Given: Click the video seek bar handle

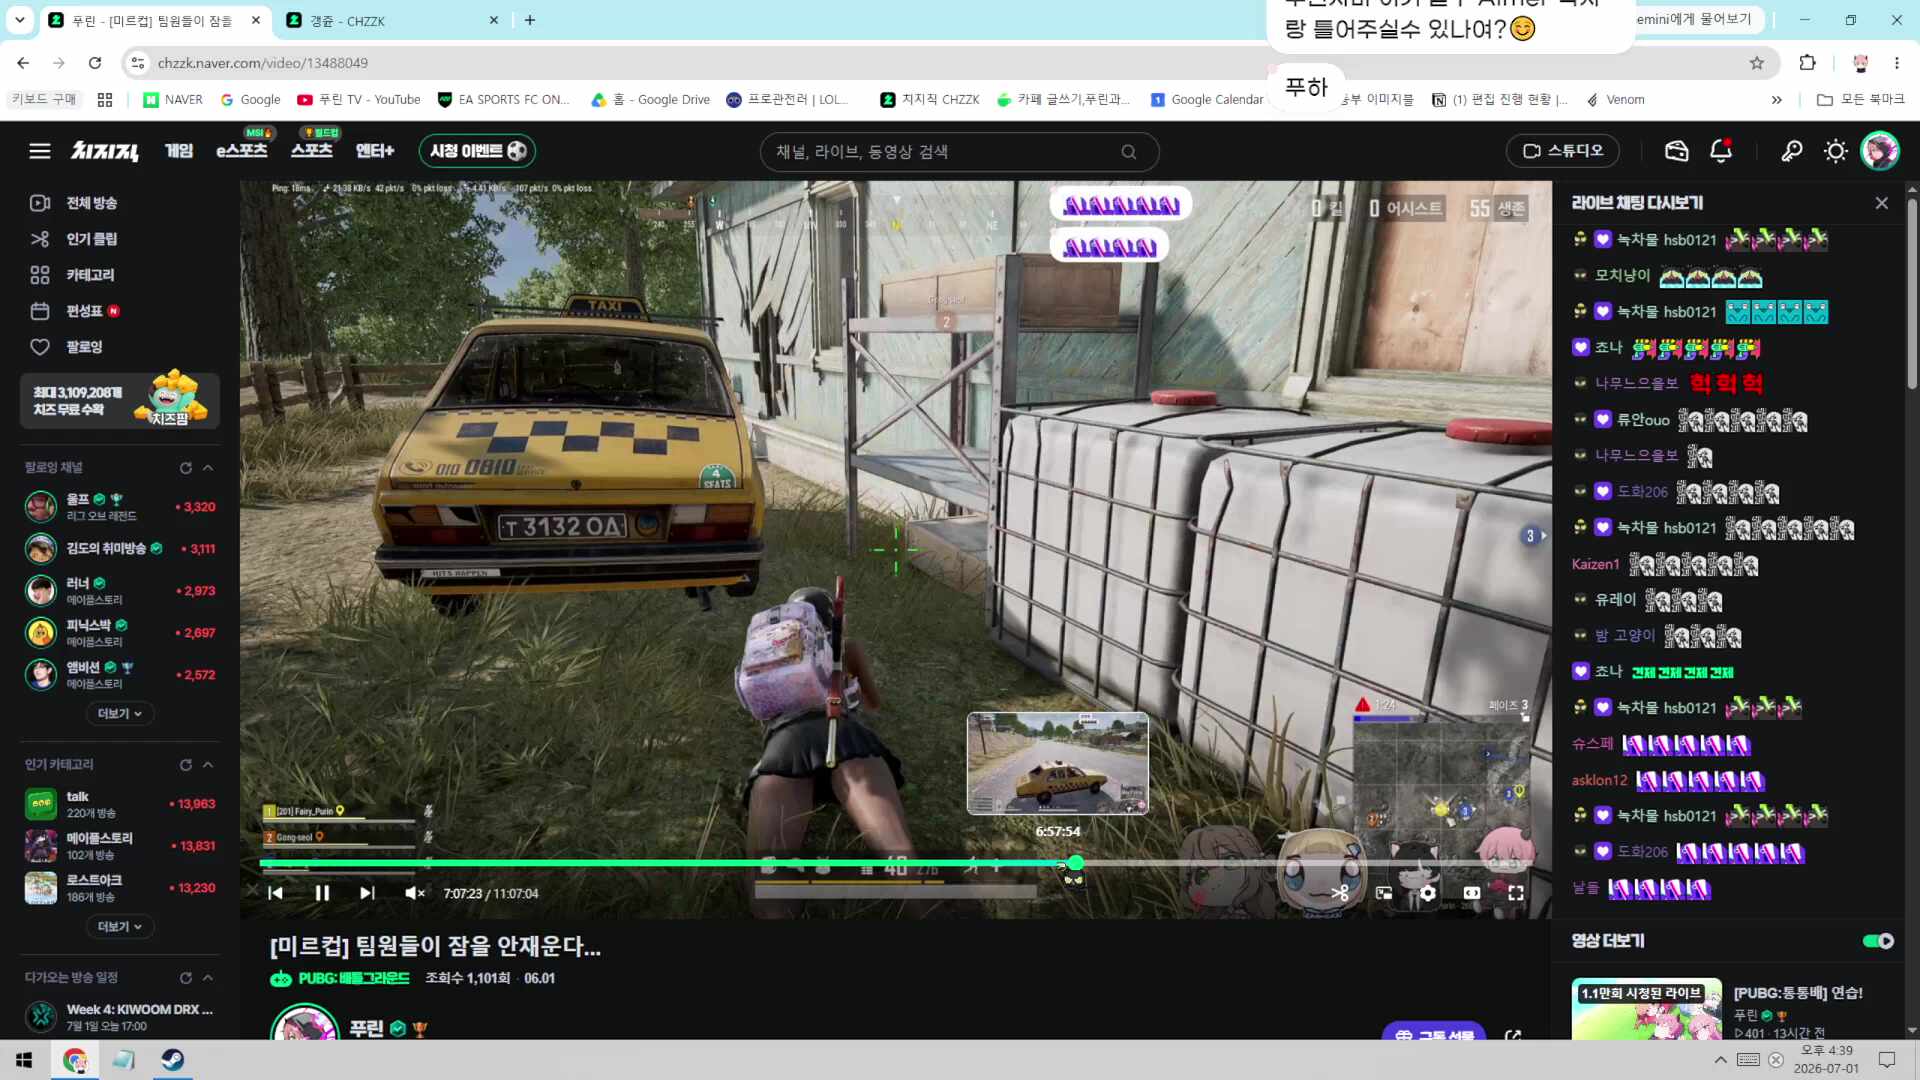Looking at the screenshot, I should pyautogui.click(x=1075, y=863).
